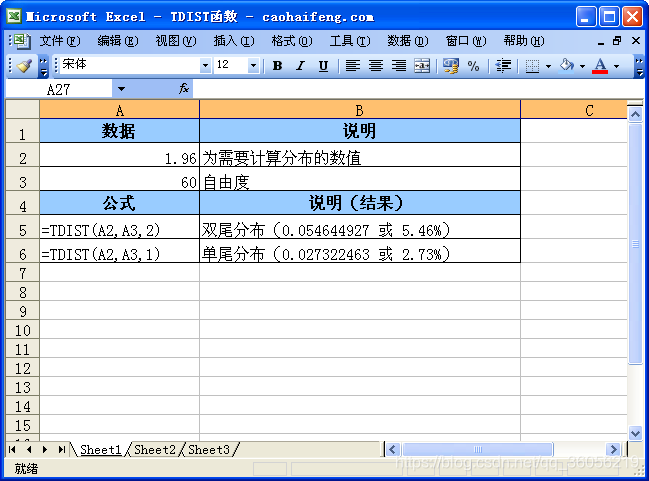Open 数据(D) menu
The width and height of the screenshot is (649, 481).
tap(408, 41)
